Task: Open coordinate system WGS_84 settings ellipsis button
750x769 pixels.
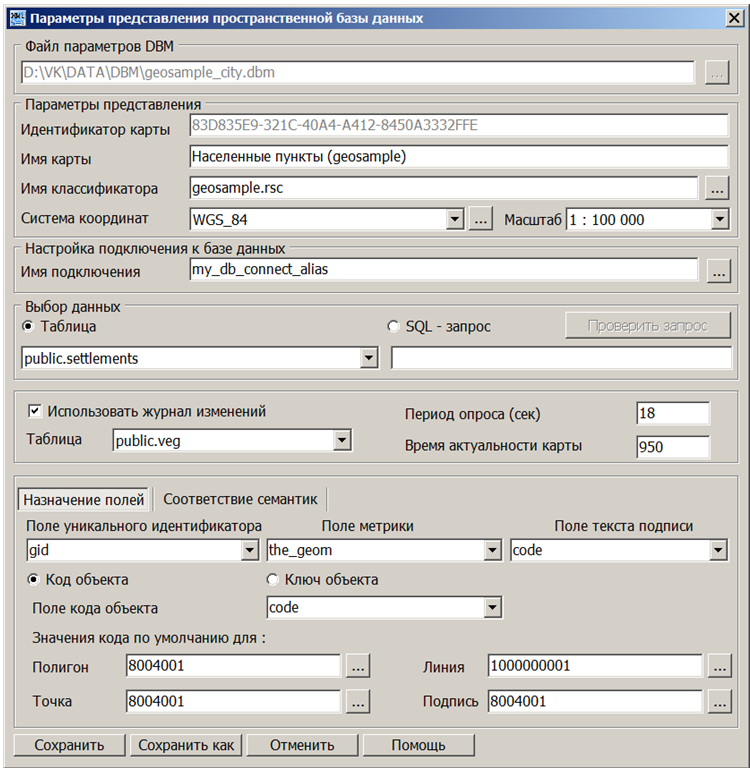Action: point(481,219)
